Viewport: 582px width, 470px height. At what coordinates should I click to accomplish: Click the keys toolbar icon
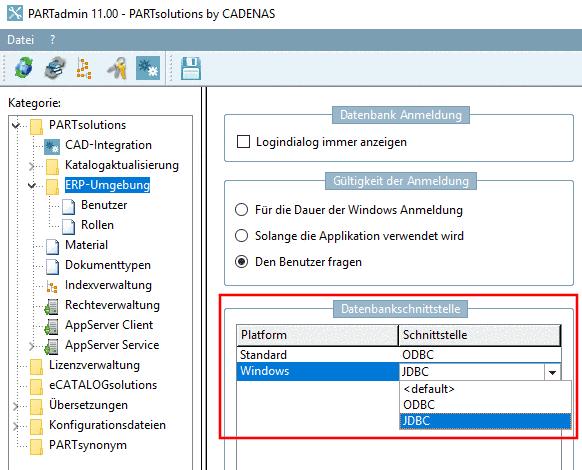[117, 68]
